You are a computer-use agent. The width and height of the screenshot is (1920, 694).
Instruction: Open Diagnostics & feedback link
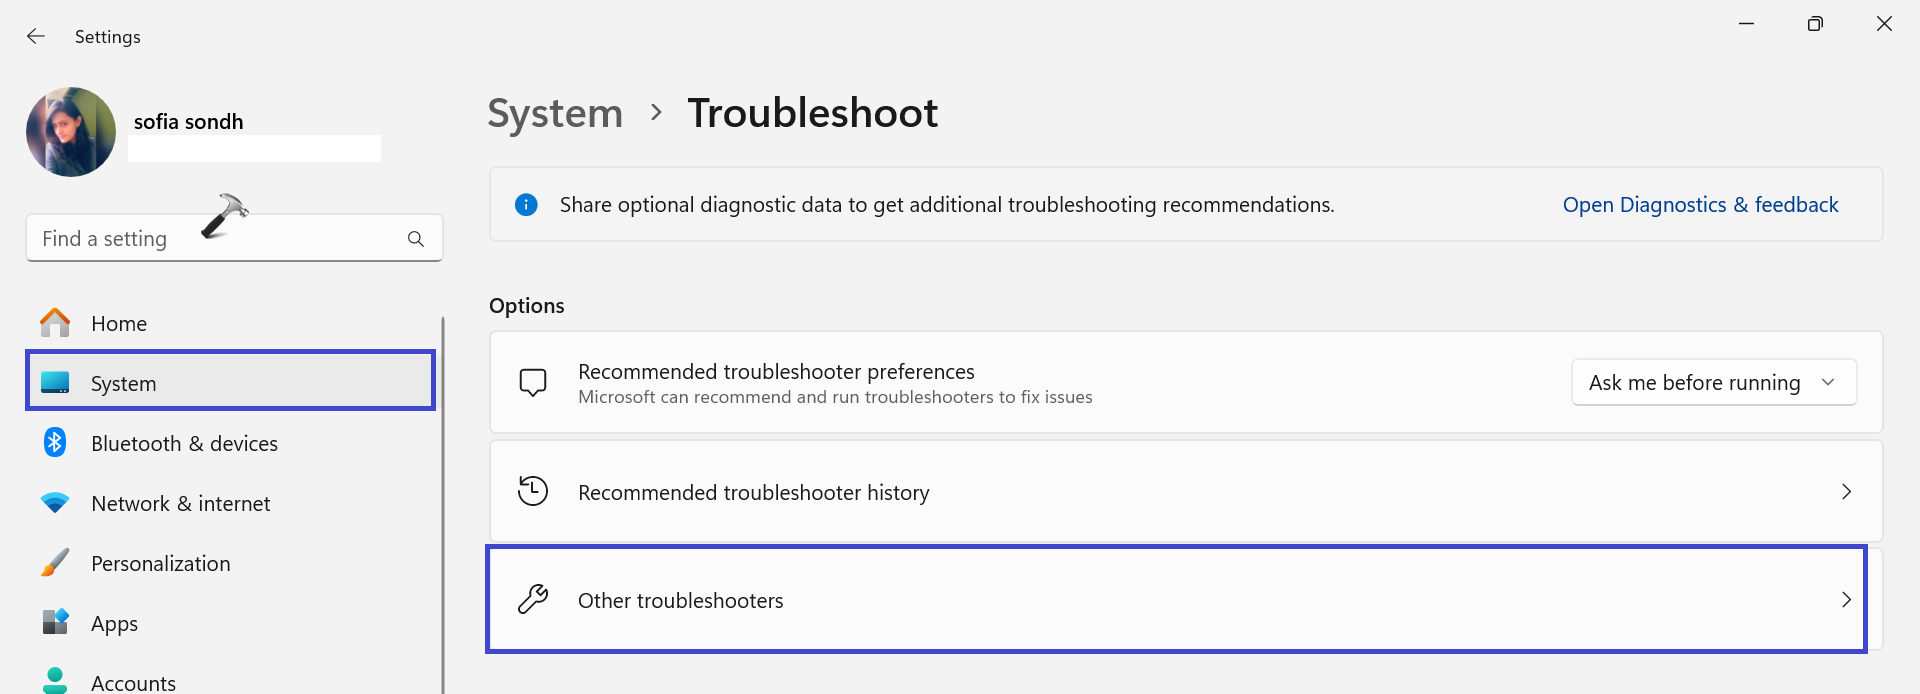click(x=1700, y=205)
